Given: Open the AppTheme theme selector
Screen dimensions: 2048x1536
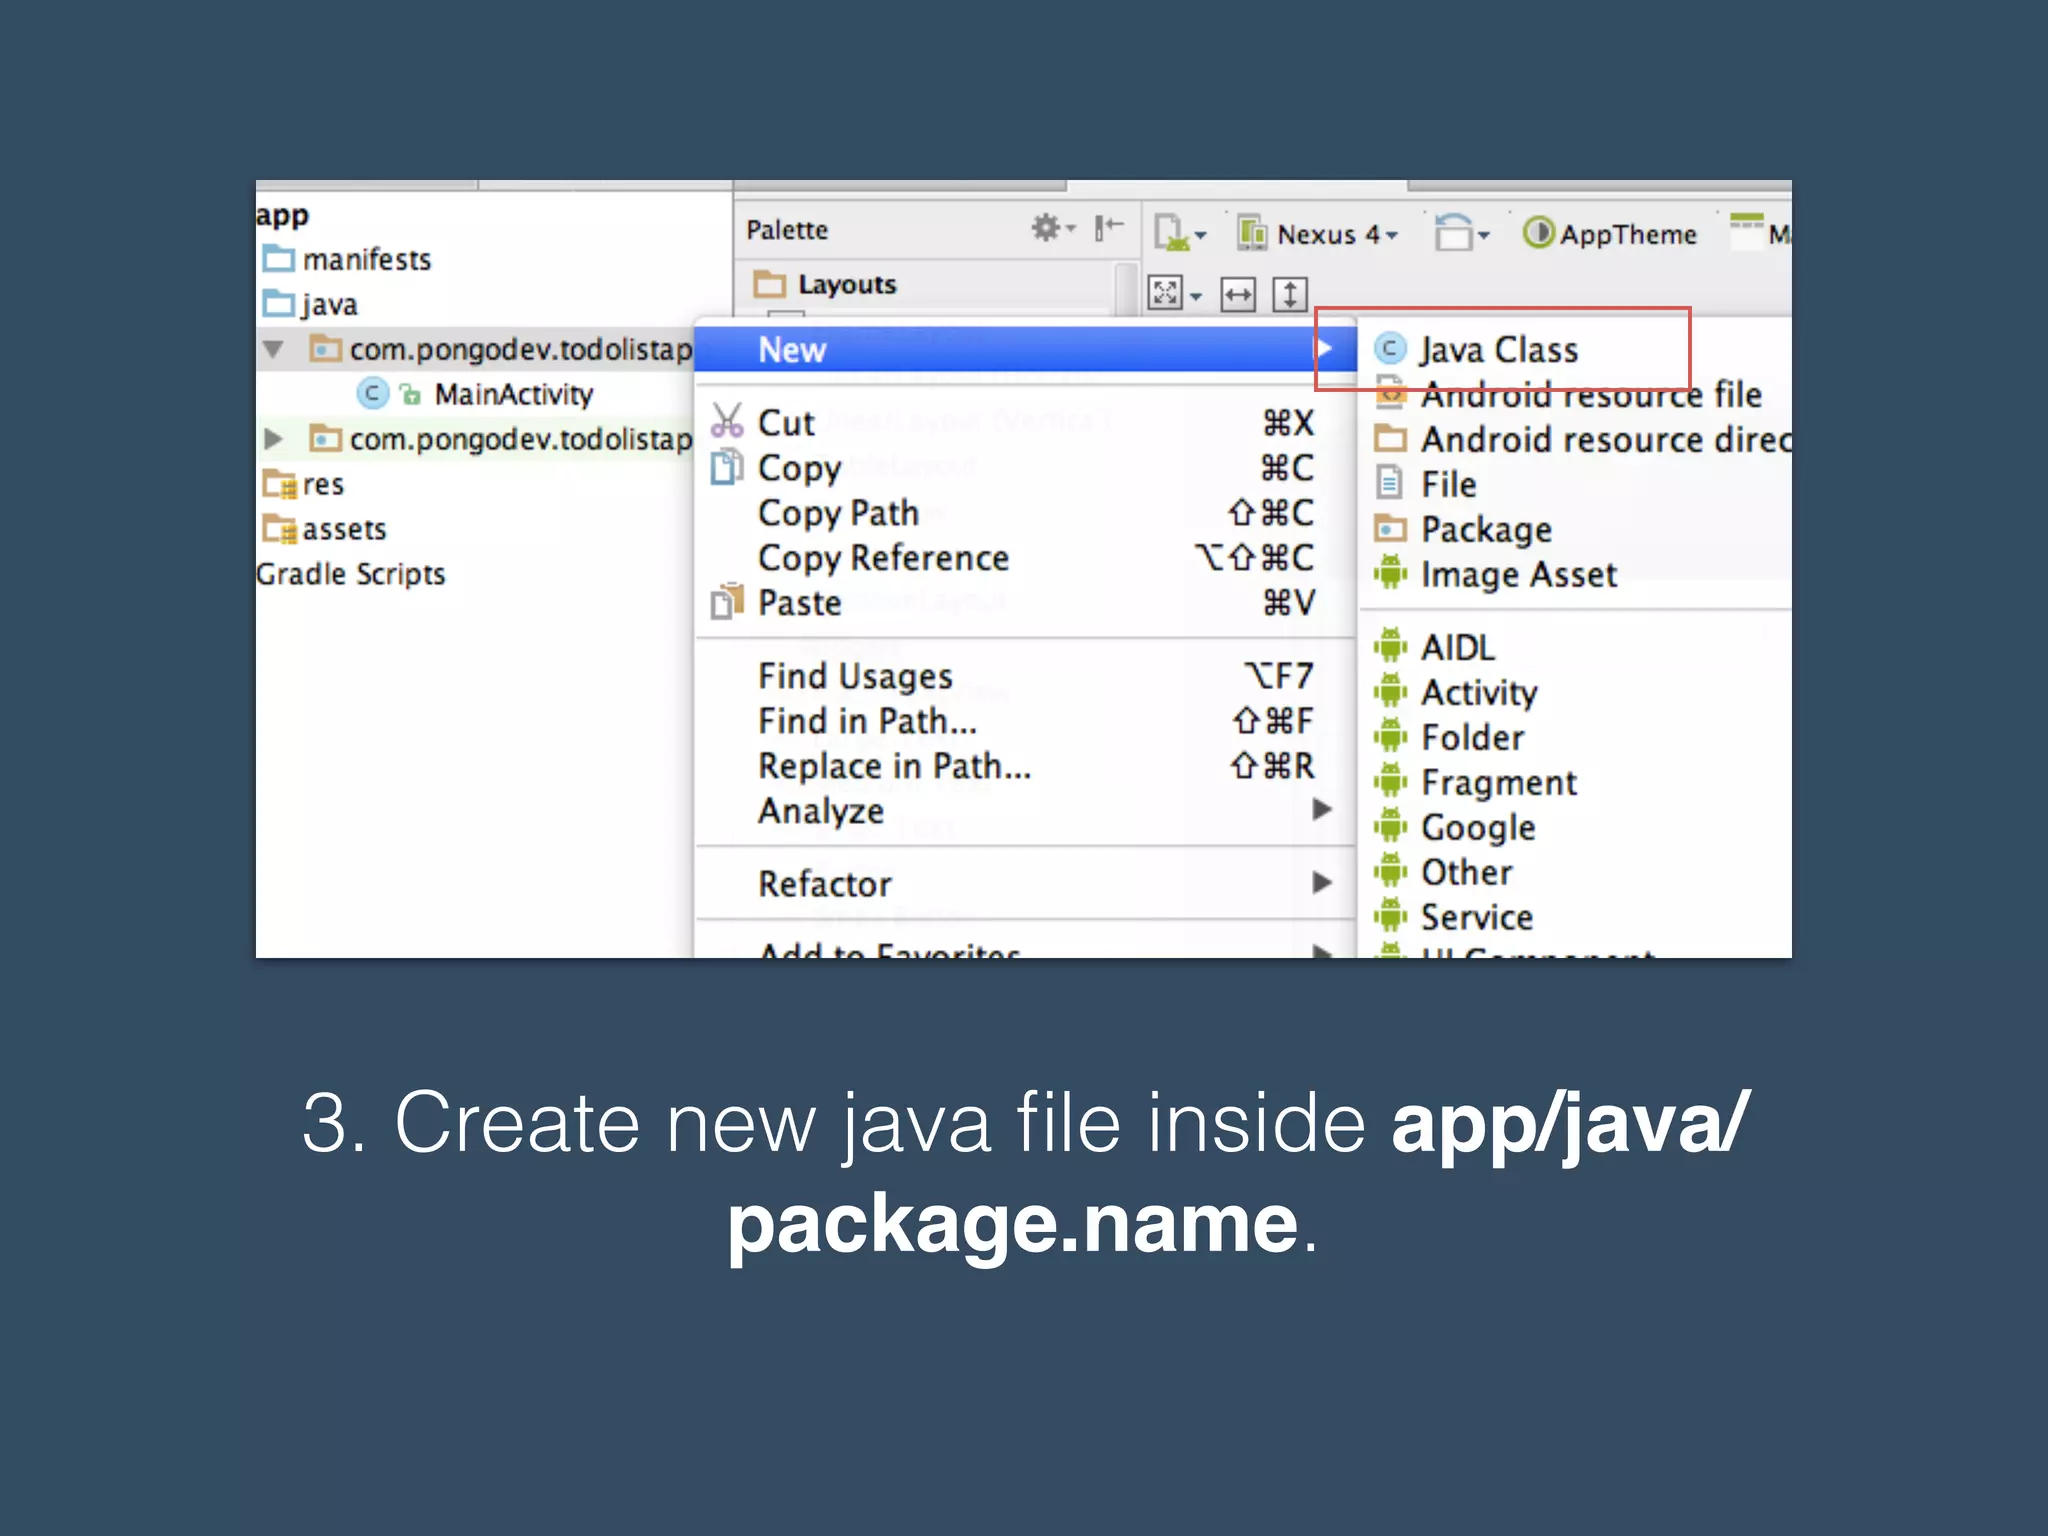Looking at the screenshot, I should click(1610, 234).
